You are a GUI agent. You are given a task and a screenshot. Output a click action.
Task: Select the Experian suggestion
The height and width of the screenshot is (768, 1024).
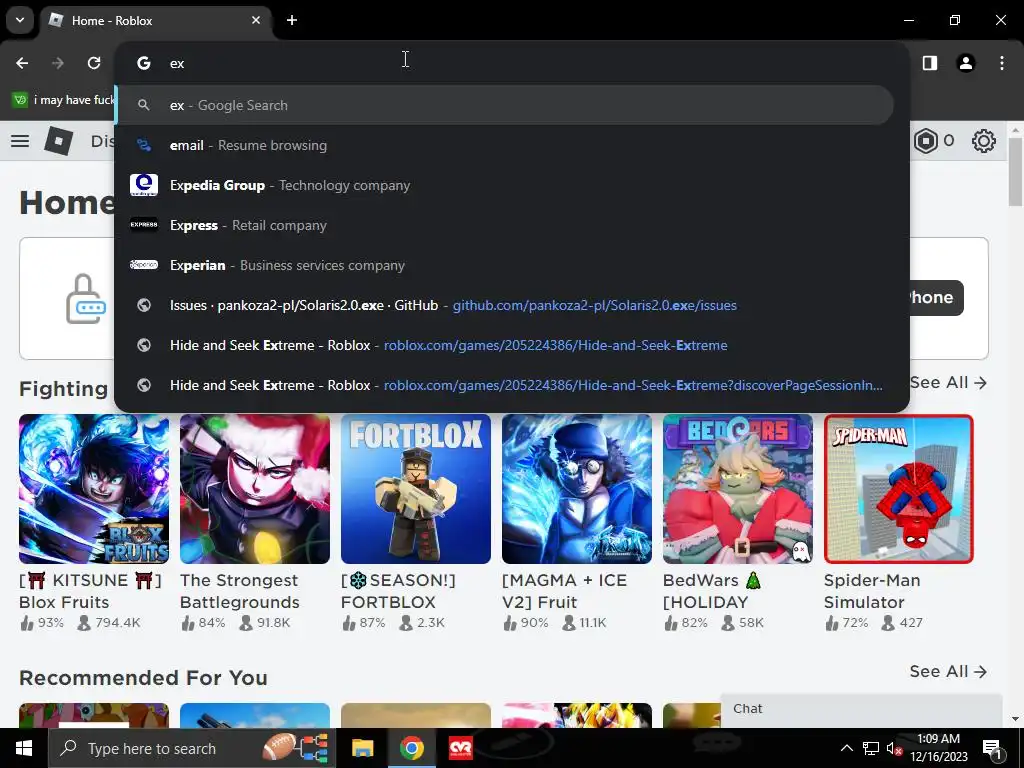click(x=504, y=265)
